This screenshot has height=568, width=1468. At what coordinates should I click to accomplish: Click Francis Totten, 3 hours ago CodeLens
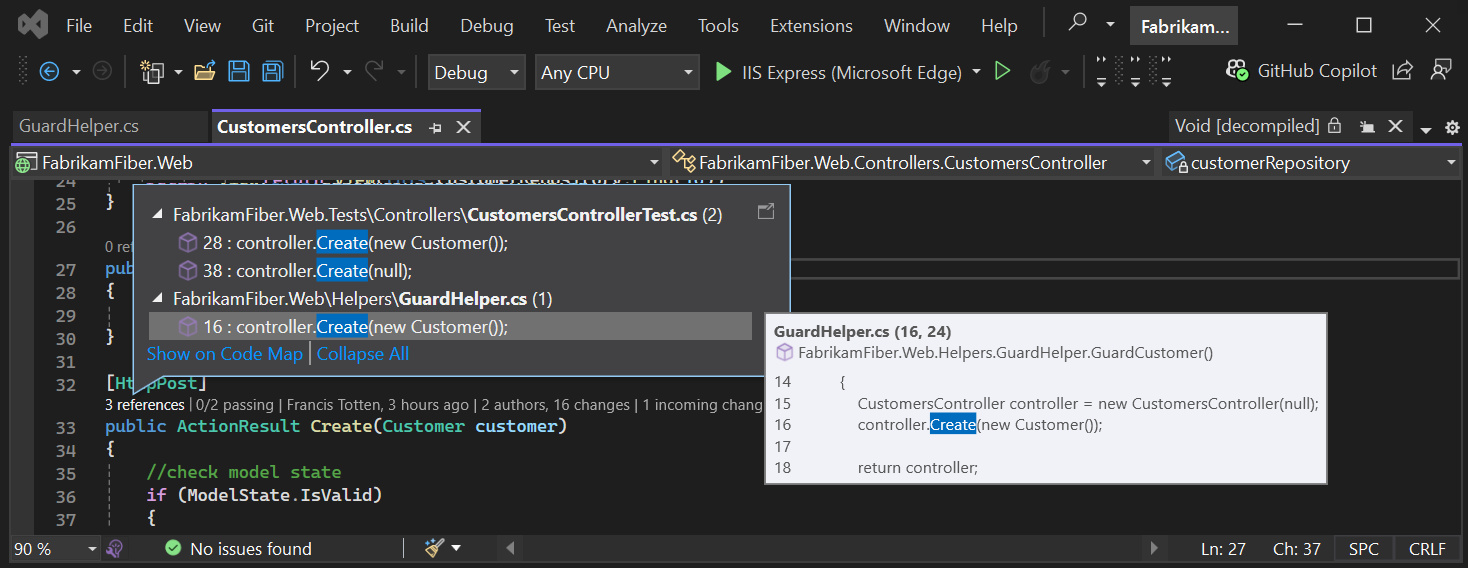pyautogui.click(x=378, y=405)
